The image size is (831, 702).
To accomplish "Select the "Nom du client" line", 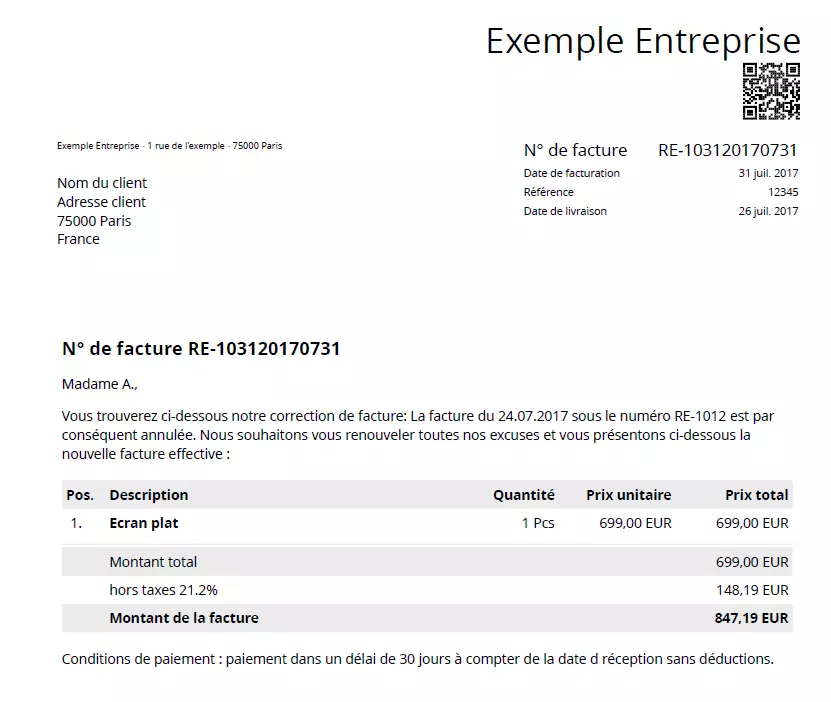I will coord(102,183).
